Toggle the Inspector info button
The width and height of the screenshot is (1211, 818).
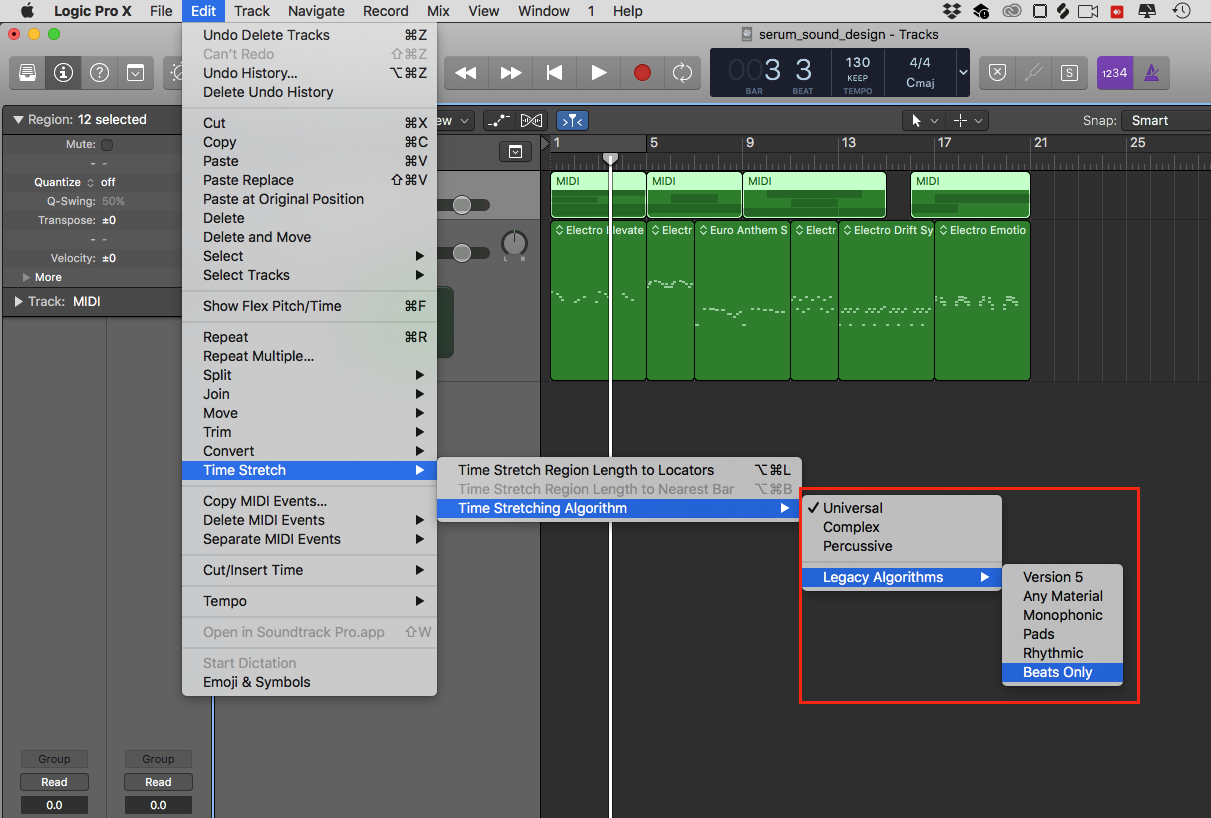tap(63, 73)
